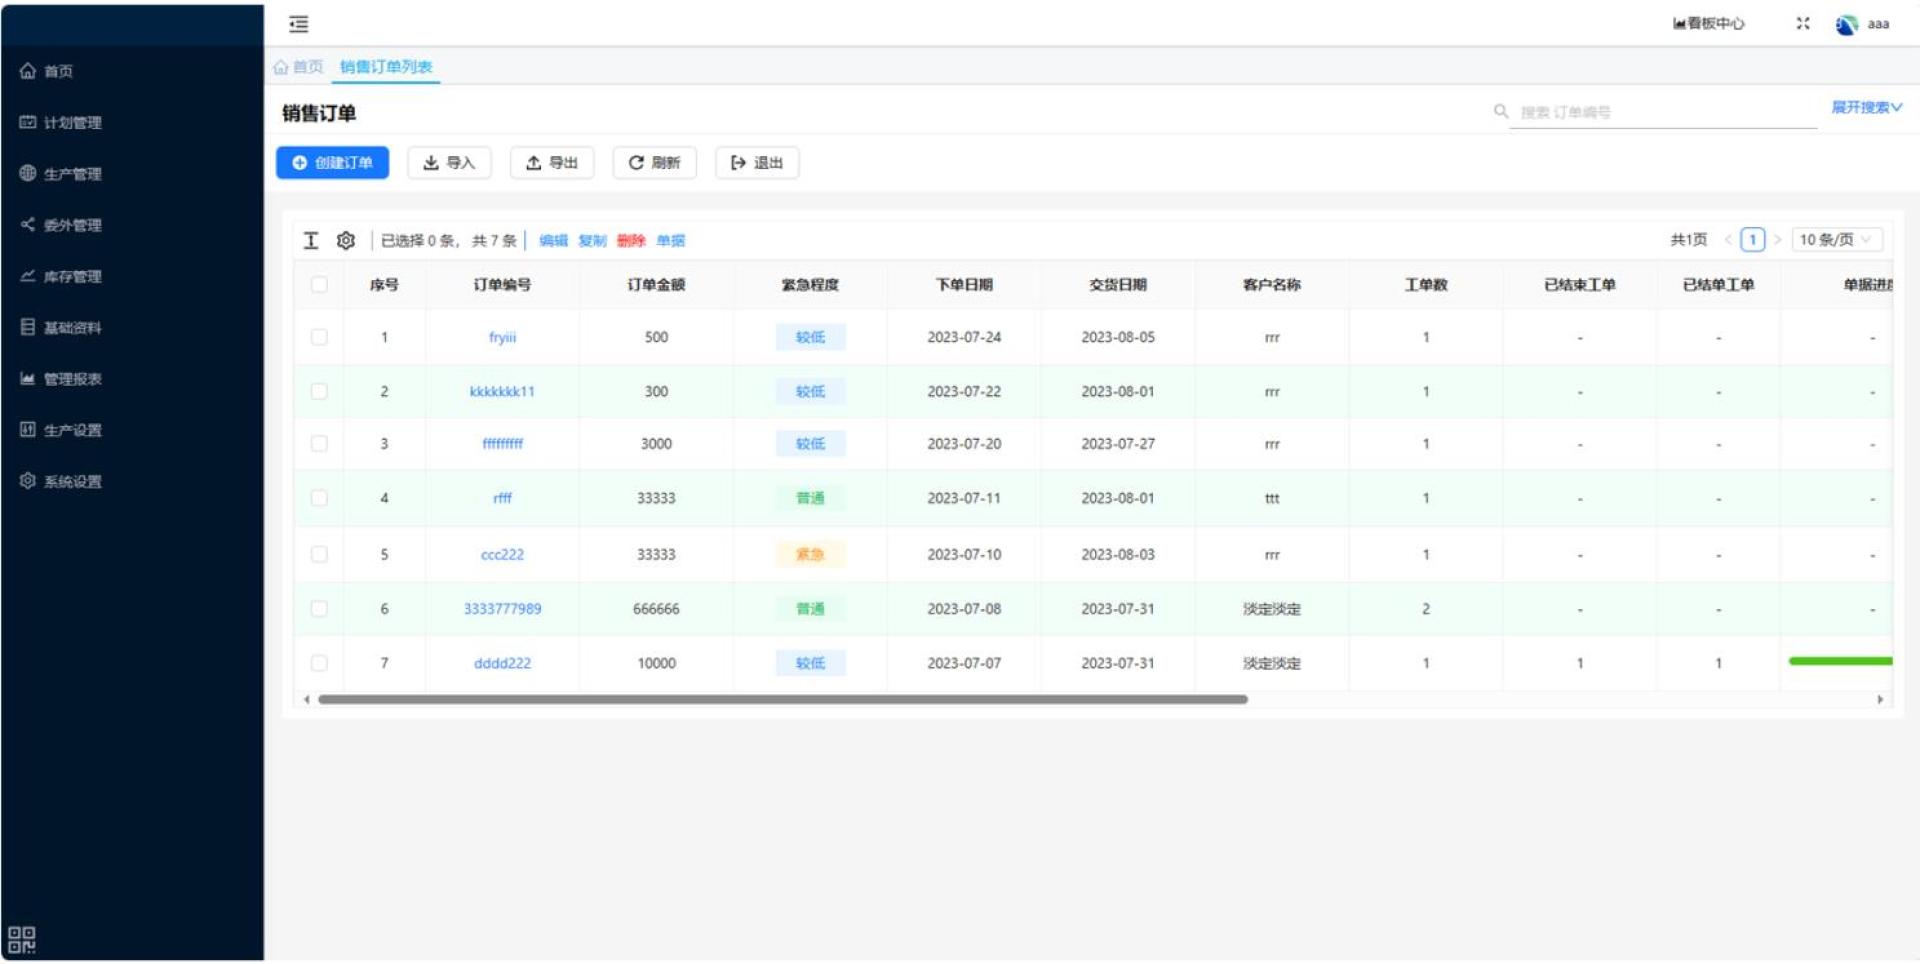
Task: Open the aaa user avatar menu
Action: point(1863,24)
